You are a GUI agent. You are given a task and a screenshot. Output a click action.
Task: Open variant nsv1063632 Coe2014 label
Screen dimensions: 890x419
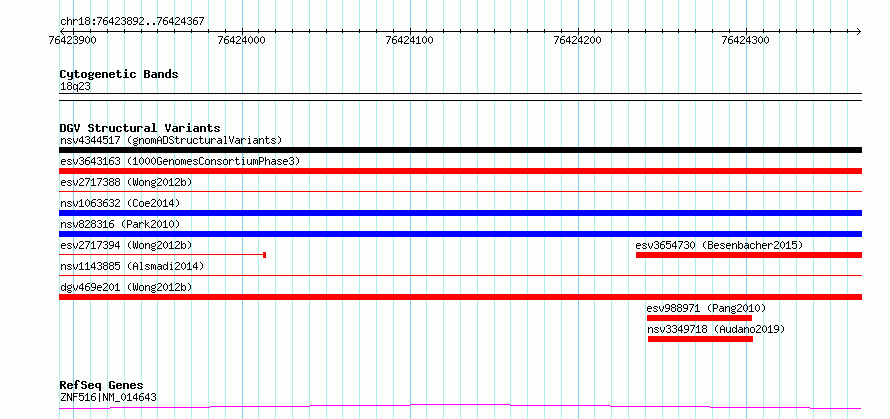120,203
